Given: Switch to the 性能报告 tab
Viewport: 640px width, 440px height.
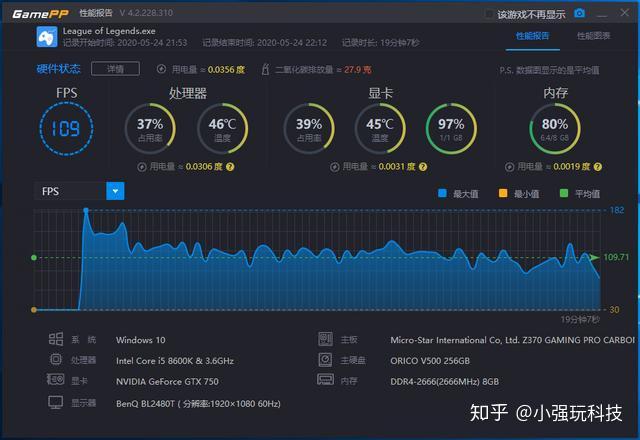Looking at the screenshot, I should coord(532,36).
